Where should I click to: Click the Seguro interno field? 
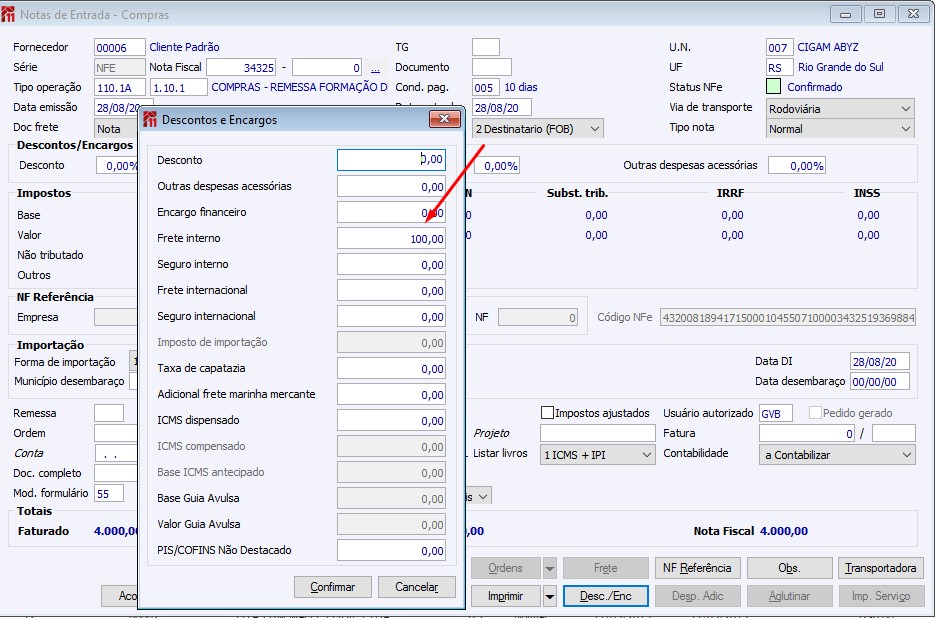tap(391, 264)
